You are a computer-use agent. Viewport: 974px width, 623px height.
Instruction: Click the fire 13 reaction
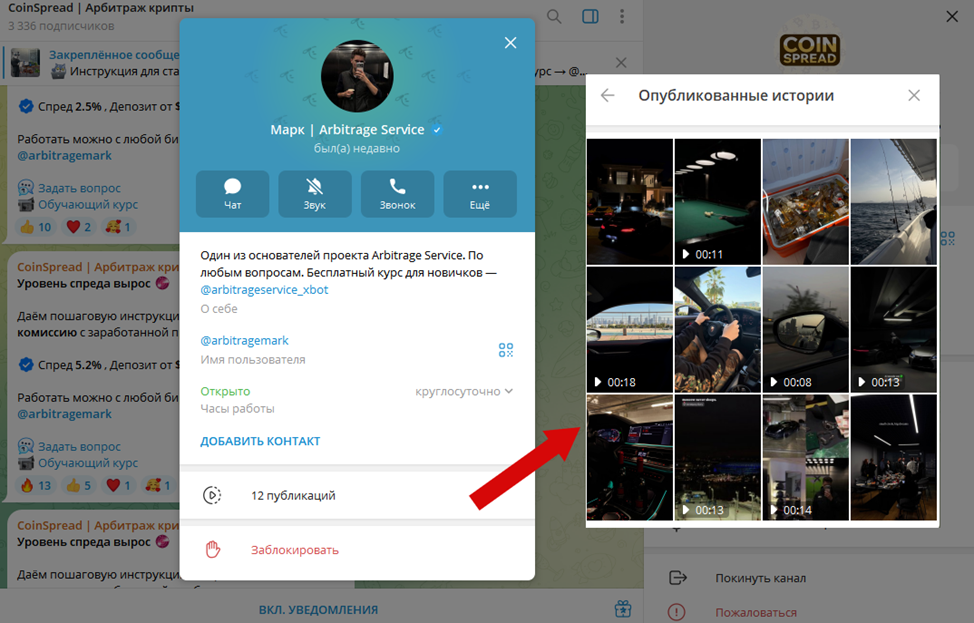[35, 485]
